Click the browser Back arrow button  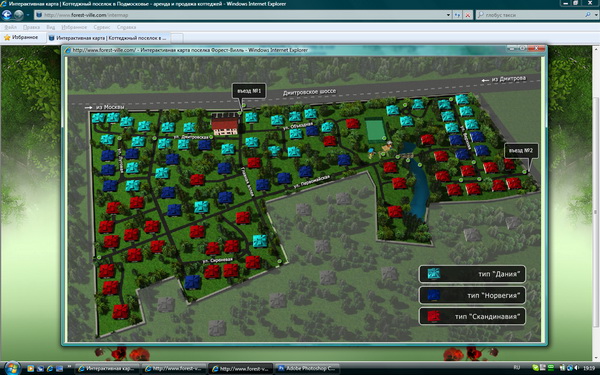[7, 15]
